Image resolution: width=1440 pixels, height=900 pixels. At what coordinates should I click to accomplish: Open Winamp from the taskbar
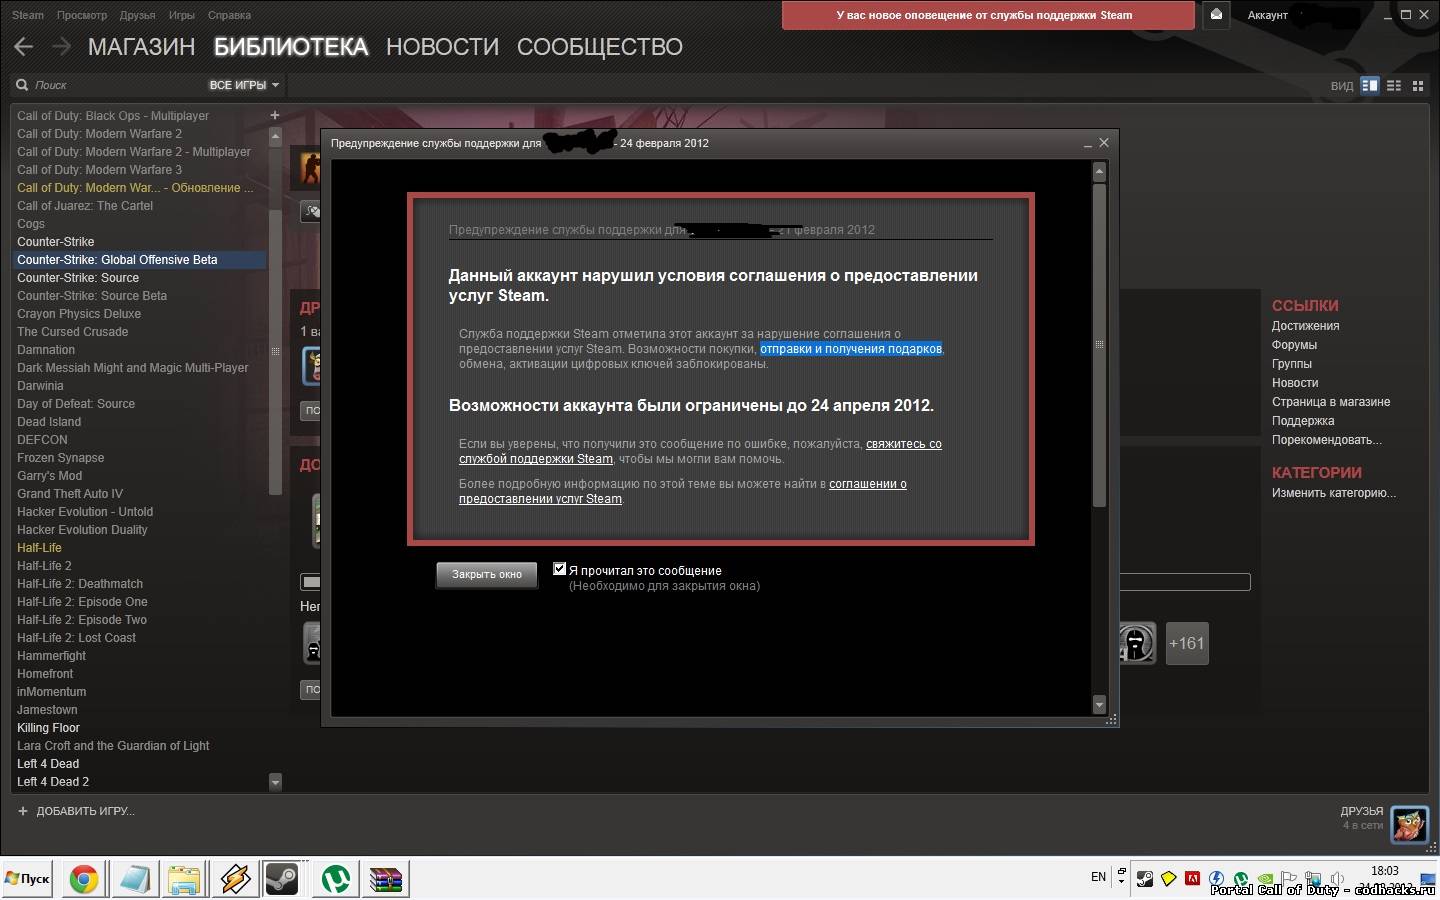point(235,879)
